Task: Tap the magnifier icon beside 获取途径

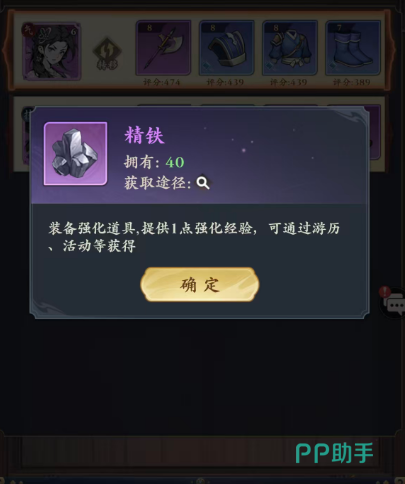Action: pyautogui.click(x=203, y=183)
